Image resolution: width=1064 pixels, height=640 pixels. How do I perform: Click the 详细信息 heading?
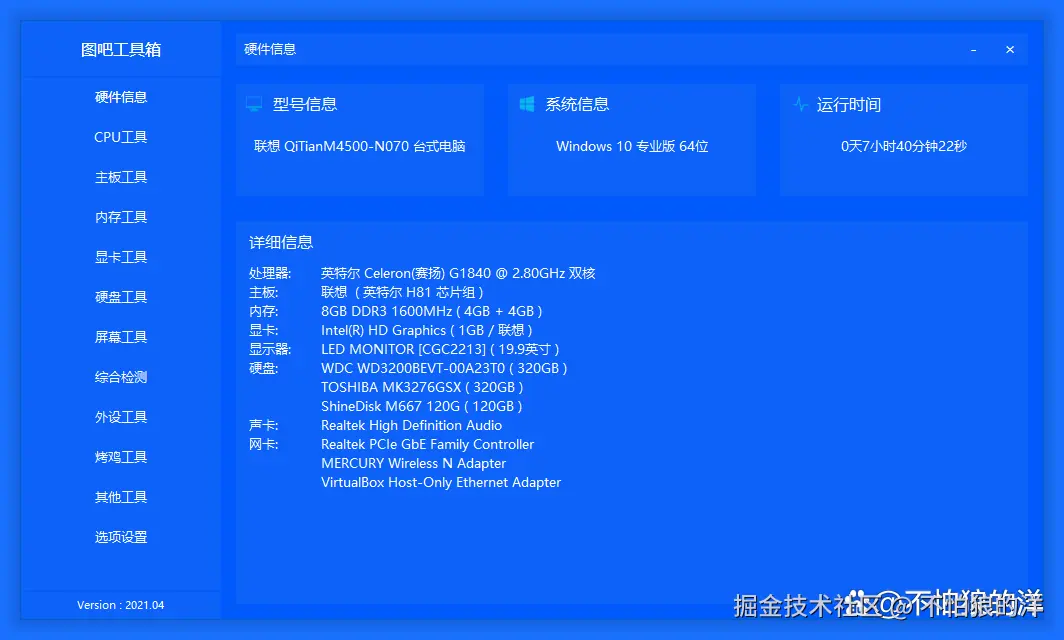[x=281, y=242]
